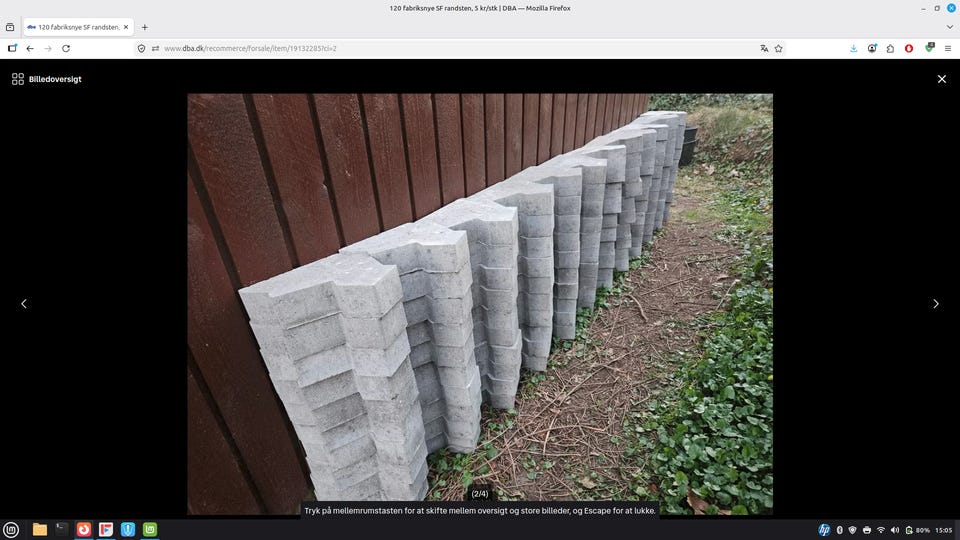Click the blue shield app taskbar icon
The image size is (960, 540).
coord(128,530)
